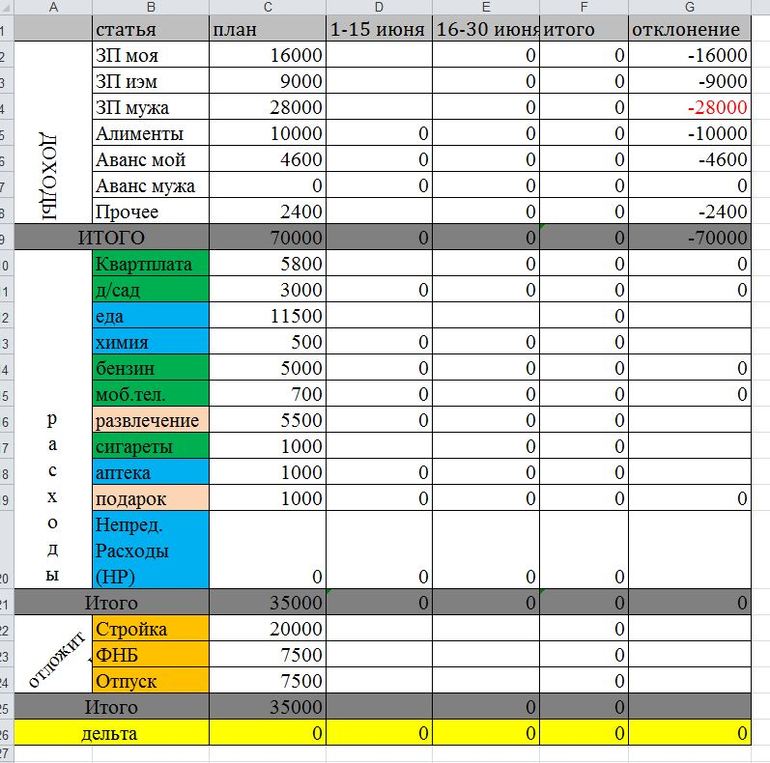
Task: Click the 'статья' header cell
Action: 150,30
